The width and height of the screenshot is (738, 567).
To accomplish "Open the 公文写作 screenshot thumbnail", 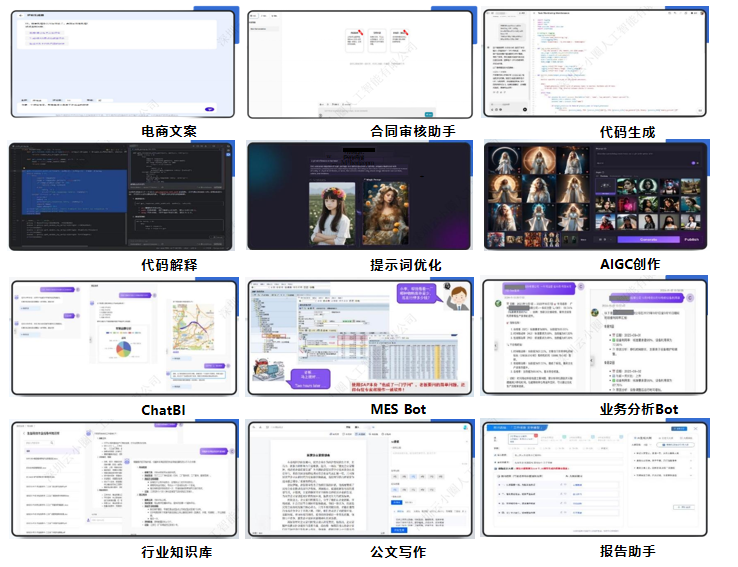I will coord(360,478).
